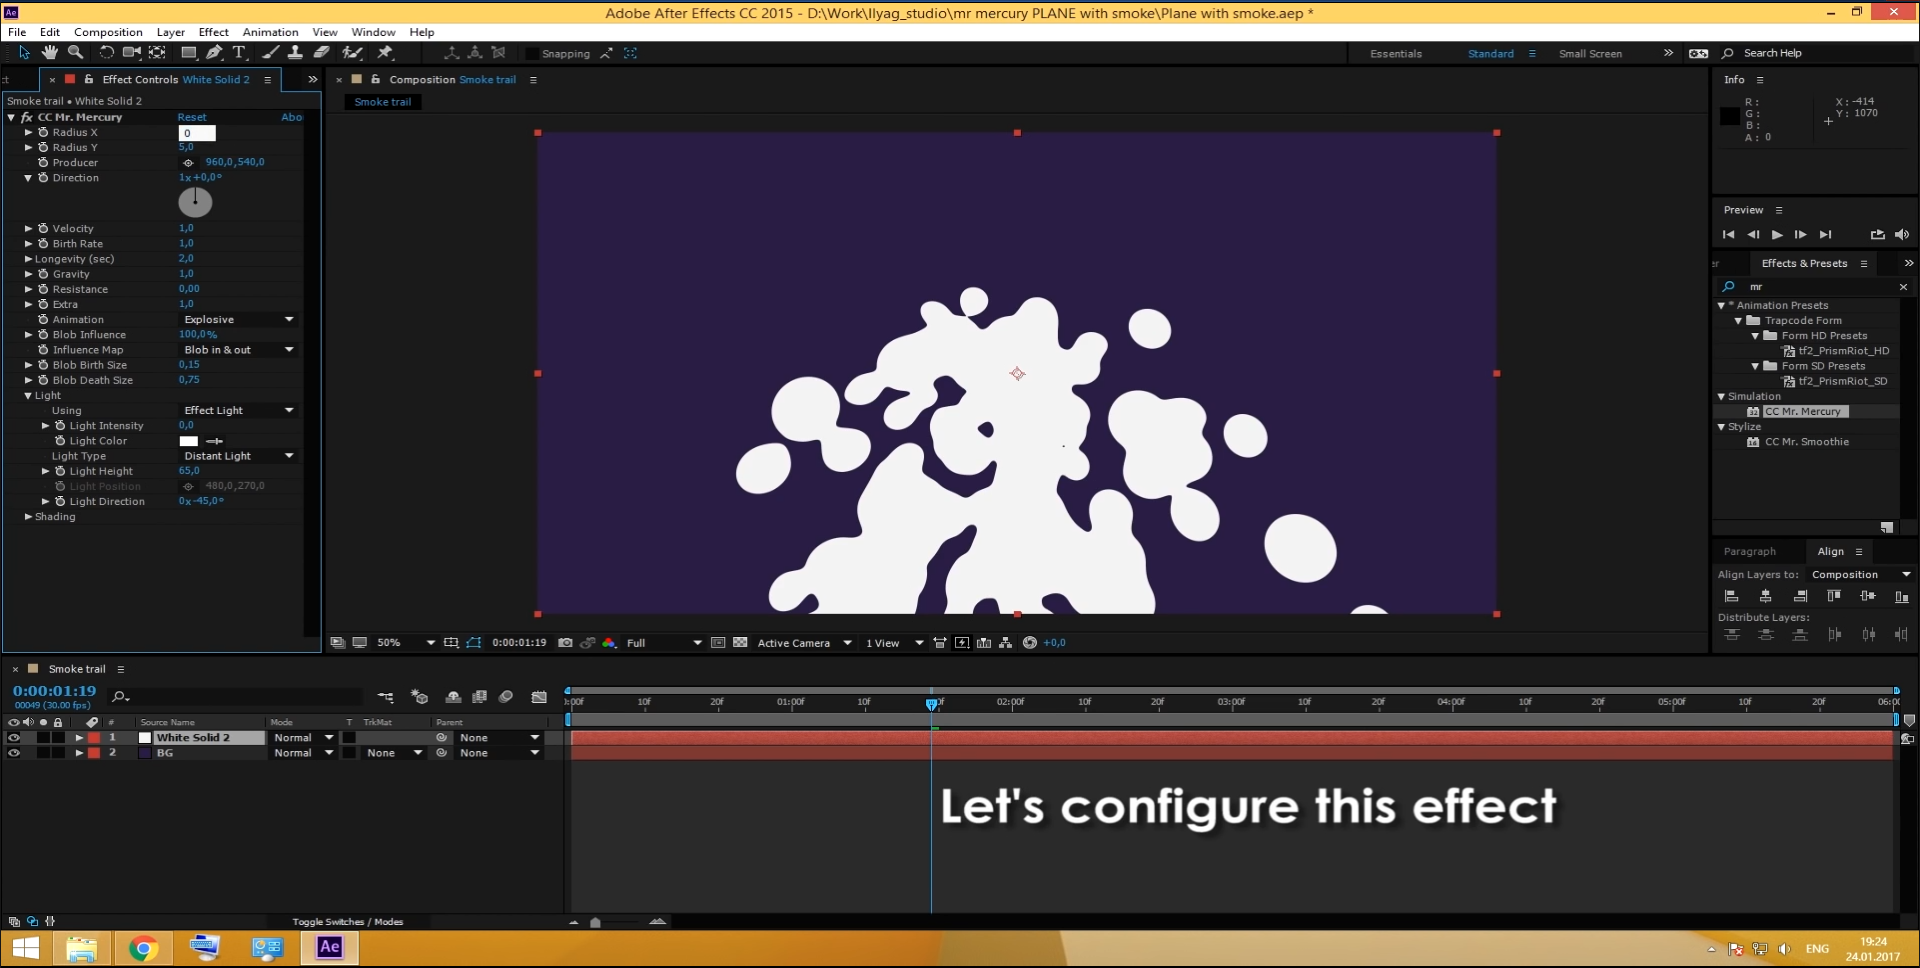The height and width of the screenshot is (968, 1920).
Task: Jump preview to first frame
Action: (x=1728, y=235)
